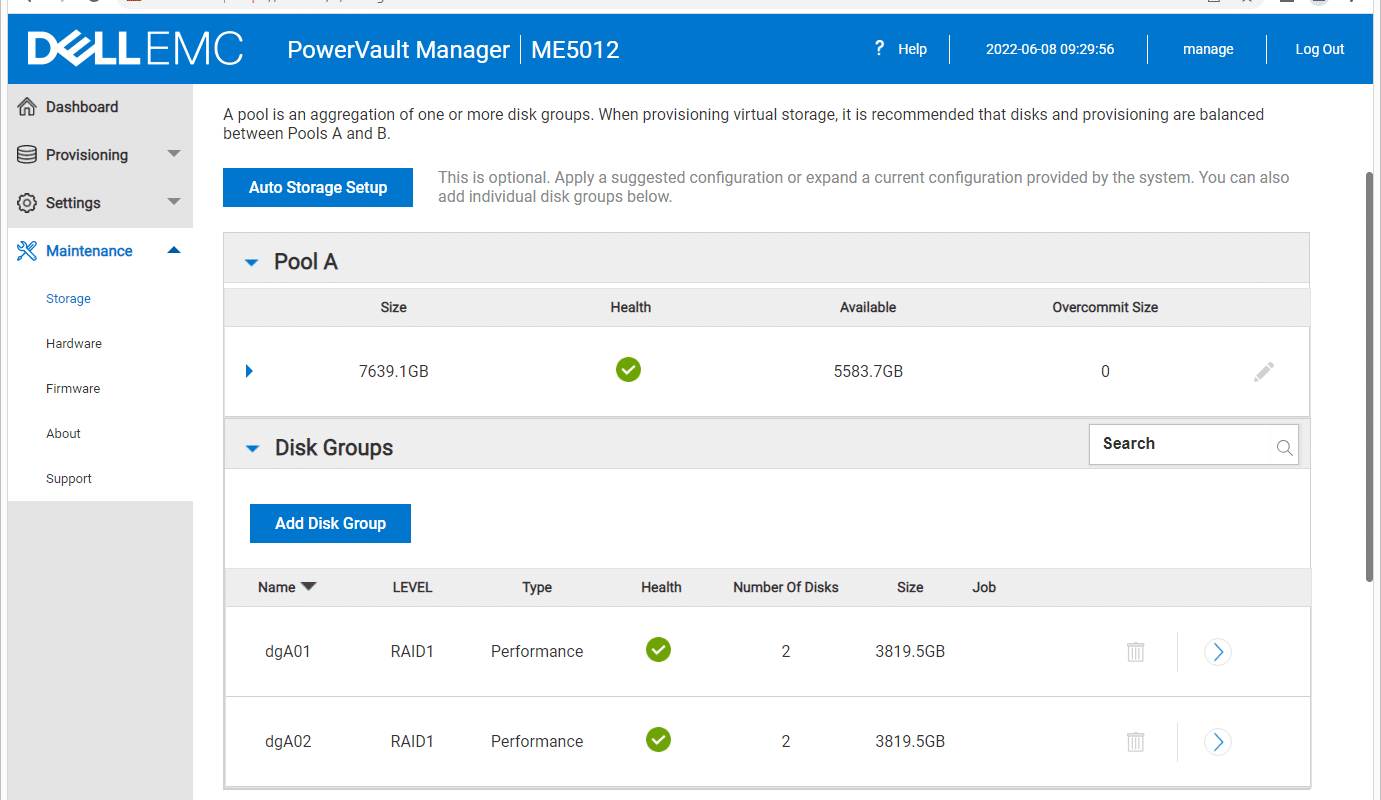Click dgA02 green health checkmark
The height and width of the screenshot is (800, 1381).
click(x=658, y=740)
